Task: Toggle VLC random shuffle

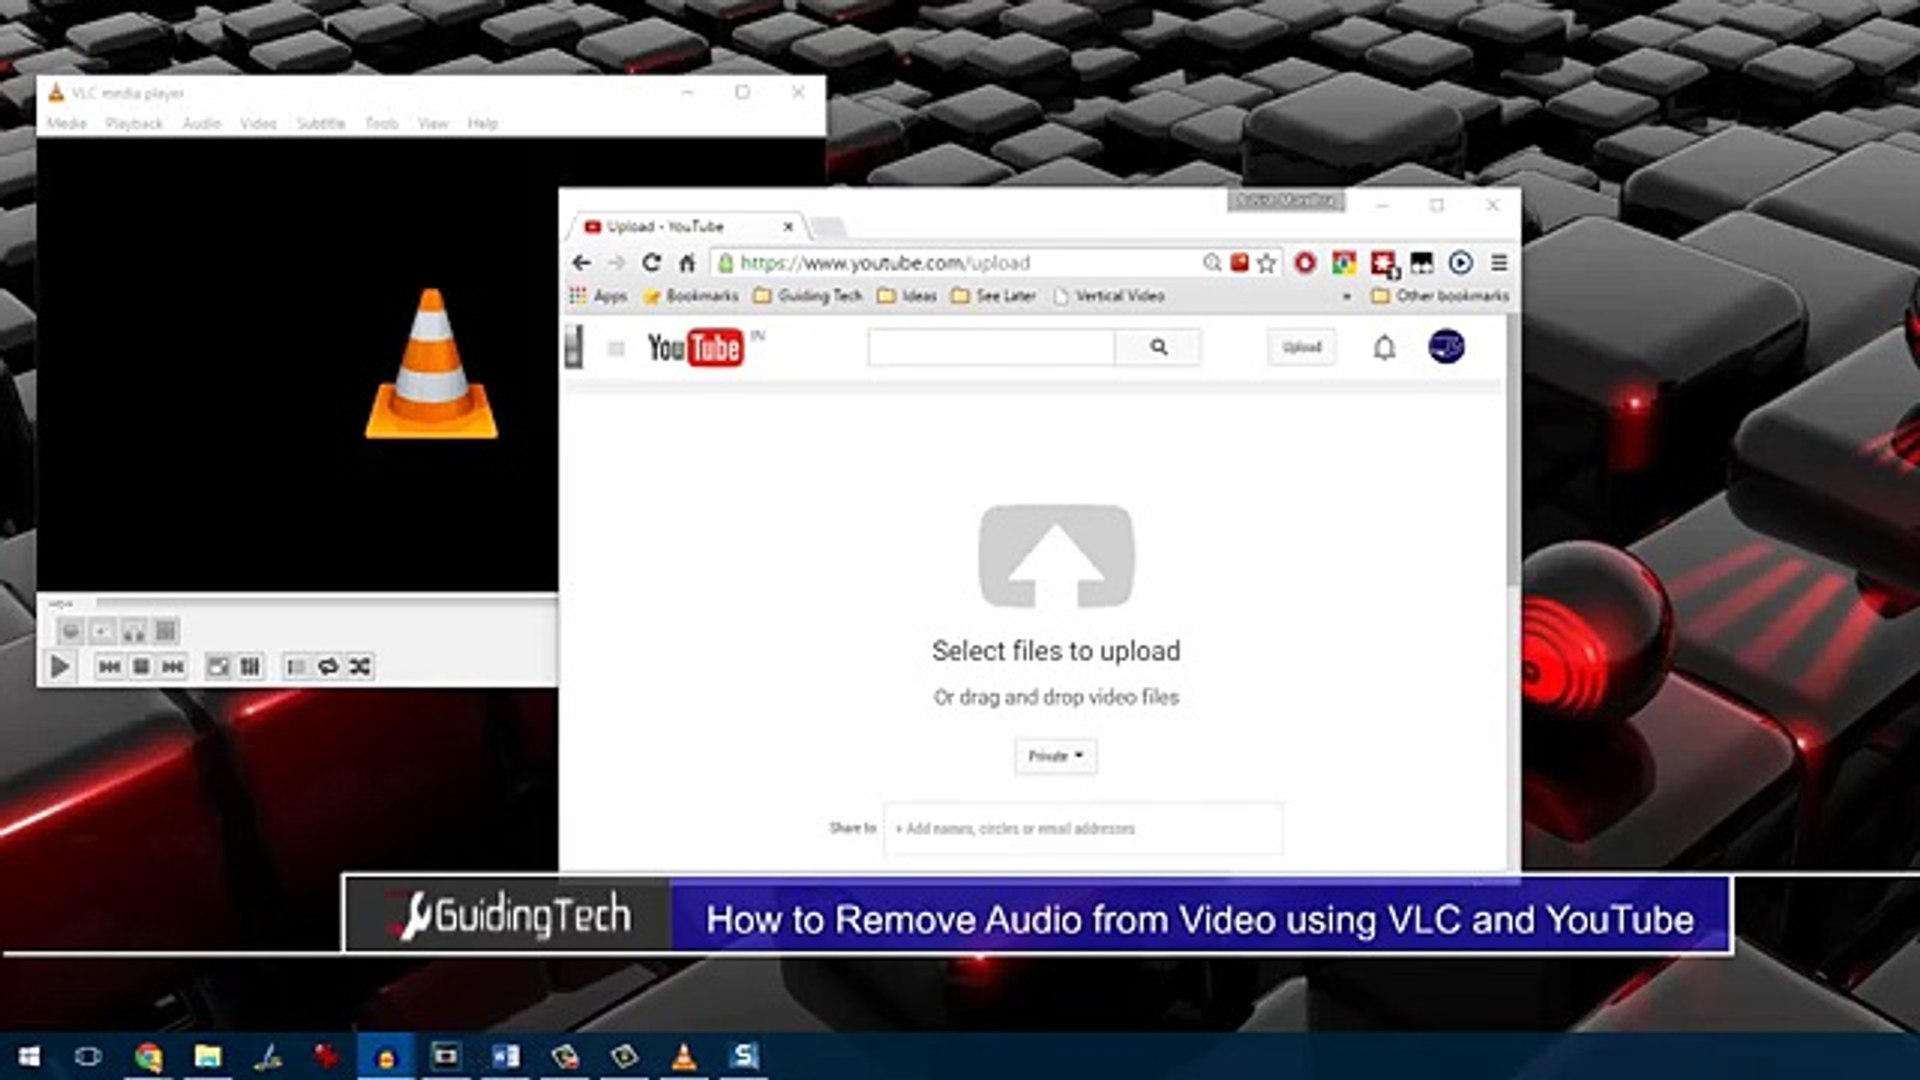Action: [x=360, y=666]
